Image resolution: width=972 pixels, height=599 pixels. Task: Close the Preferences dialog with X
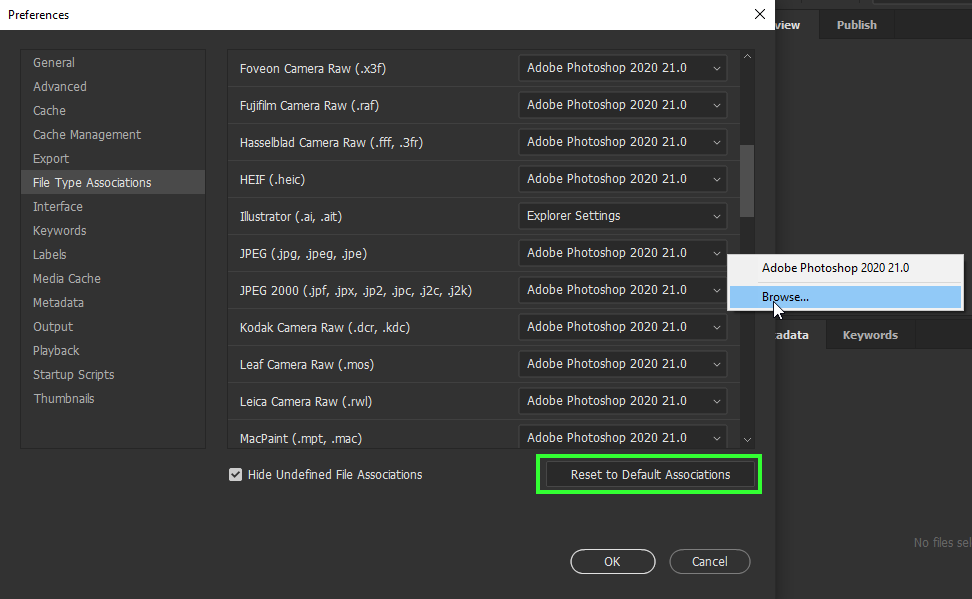coord(760,14)
